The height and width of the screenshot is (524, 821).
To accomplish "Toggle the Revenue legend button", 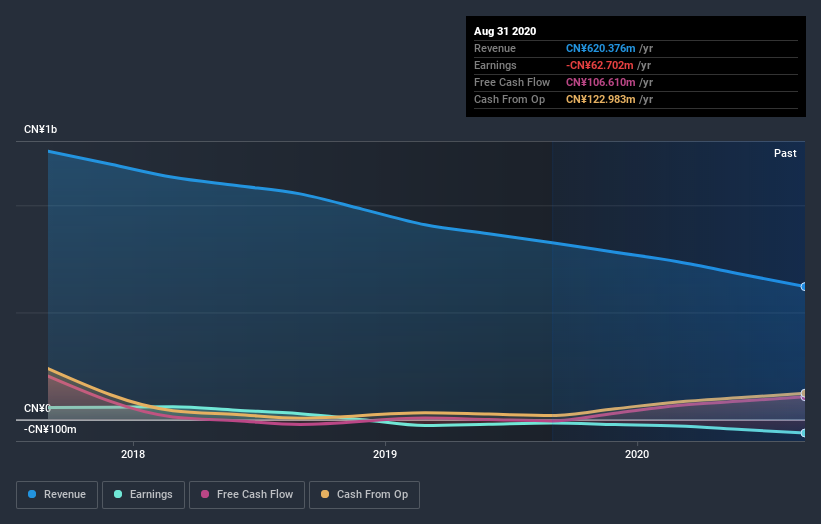I will (x=57, y=495).
